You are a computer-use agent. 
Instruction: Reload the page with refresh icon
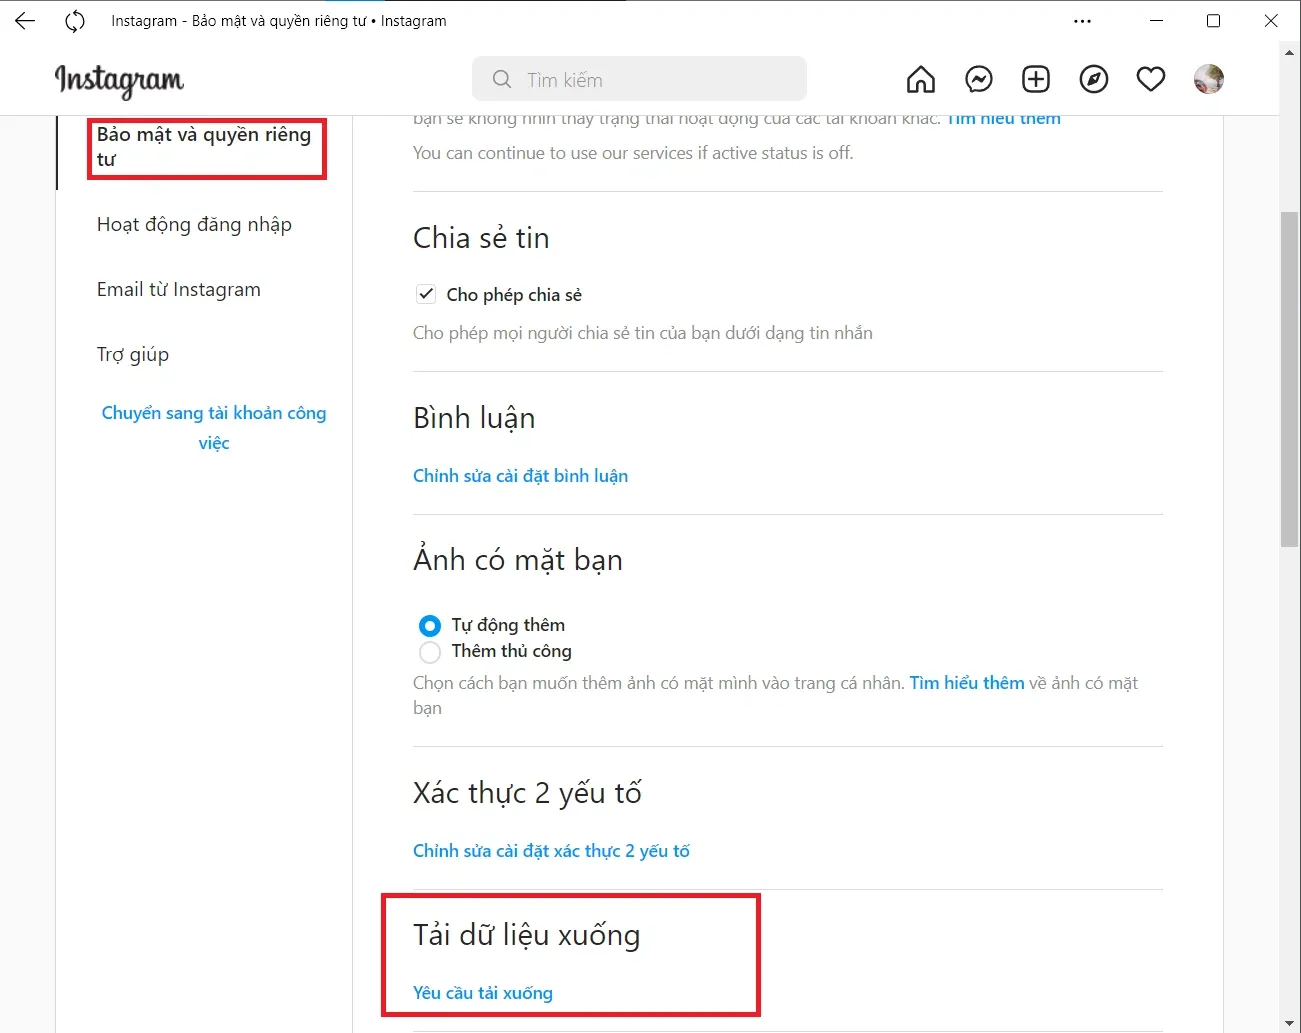point(75,21)
